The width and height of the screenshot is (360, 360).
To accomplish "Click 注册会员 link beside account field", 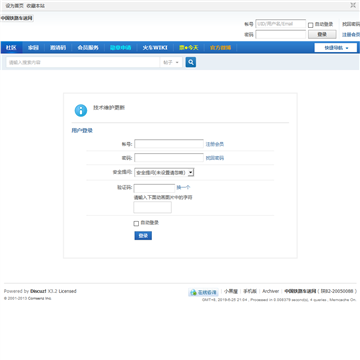I will point(215,144).
